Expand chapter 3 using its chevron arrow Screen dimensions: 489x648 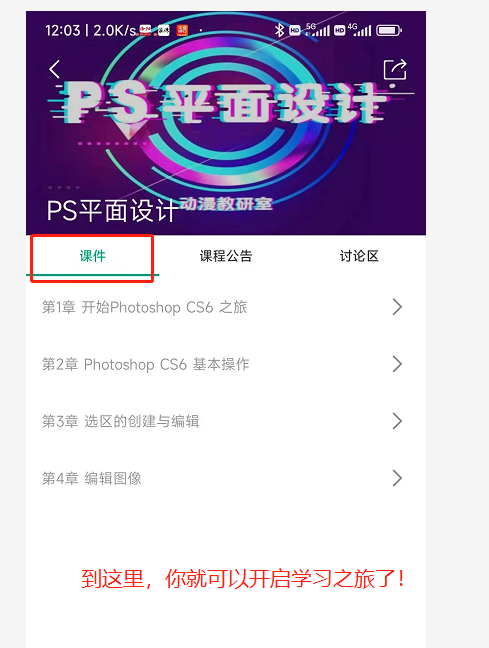(397, 421)
